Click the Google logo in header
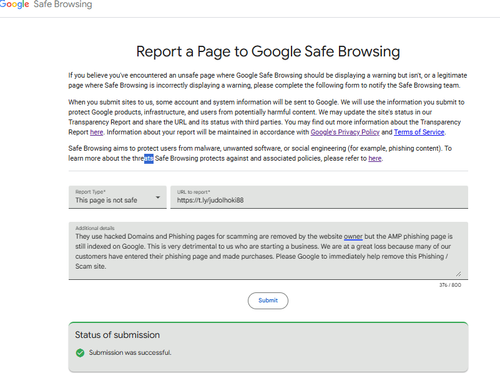The width and height of the screenshot is (500, 385). (14, 5)
